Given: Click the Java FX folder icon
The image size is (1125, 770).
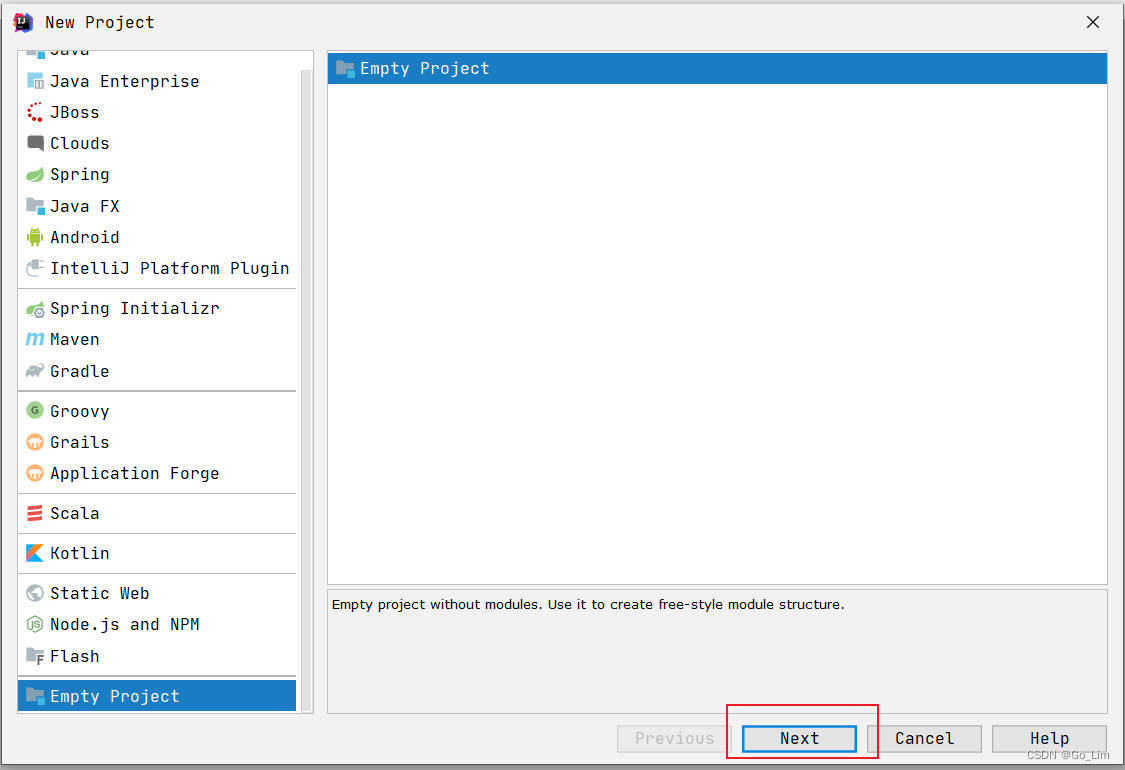Looking at the screenshot, I should (x=34, y=206).
